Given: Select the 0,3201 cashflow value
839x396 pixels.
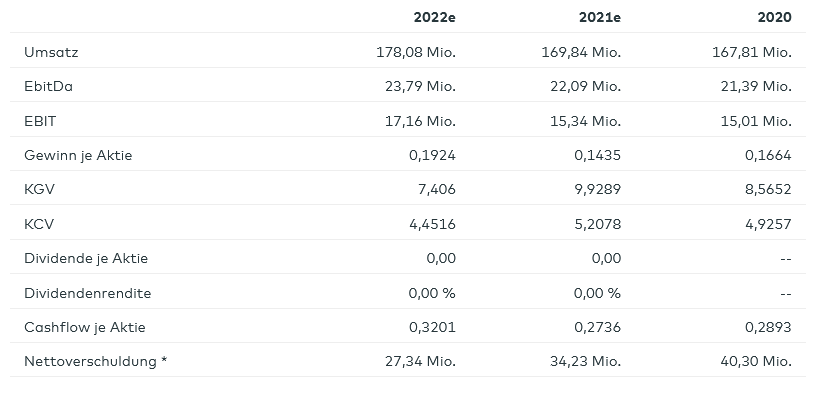Looking at the screenshot, I should click(432, 328).
